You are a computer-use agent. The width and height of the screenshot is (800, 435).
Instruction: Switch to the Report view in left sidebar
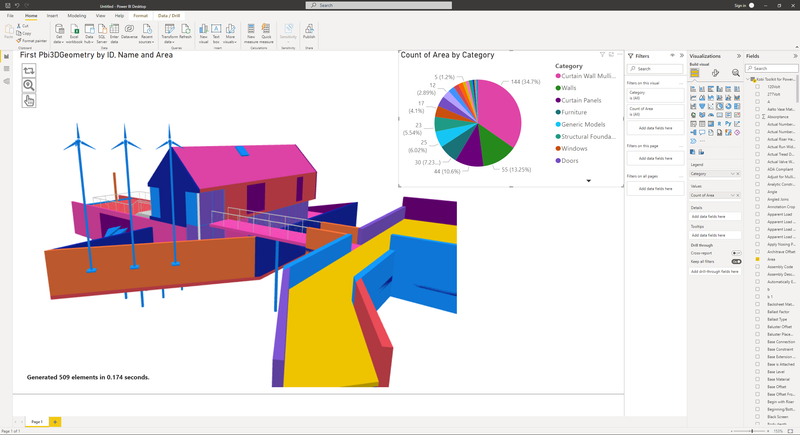[6, 56]
